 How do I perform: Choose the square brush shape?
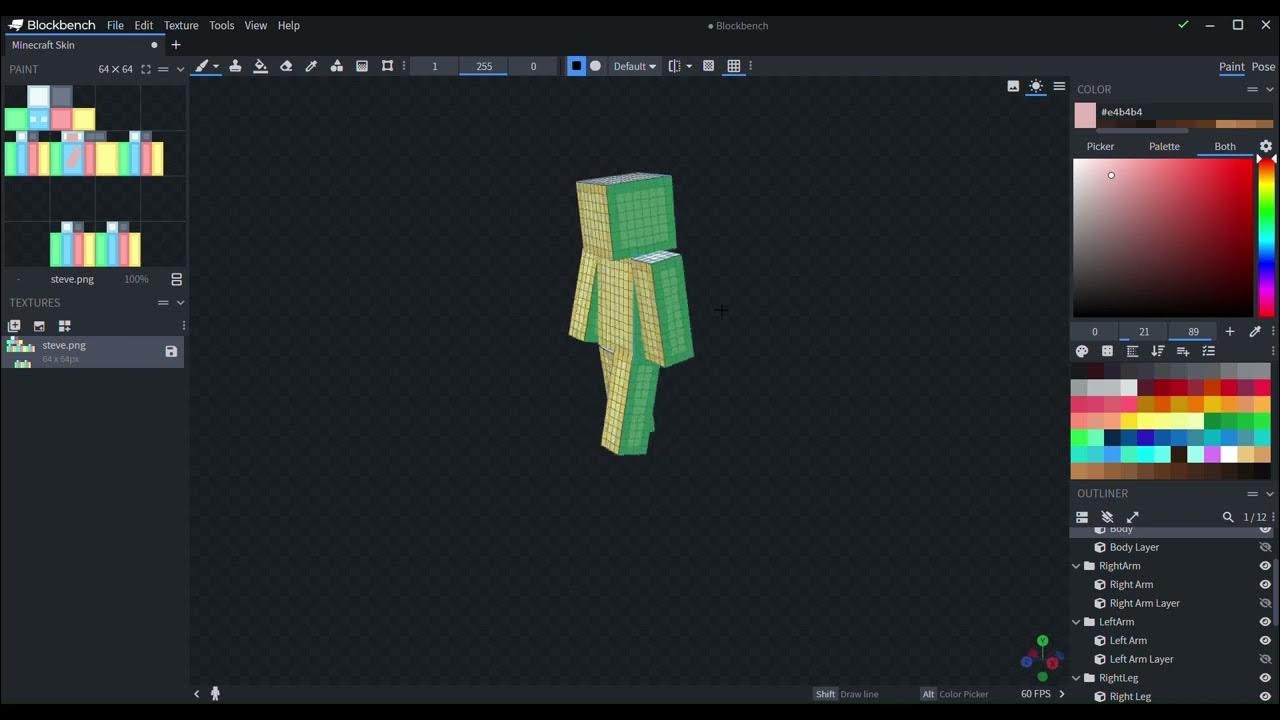click(576, 66)
